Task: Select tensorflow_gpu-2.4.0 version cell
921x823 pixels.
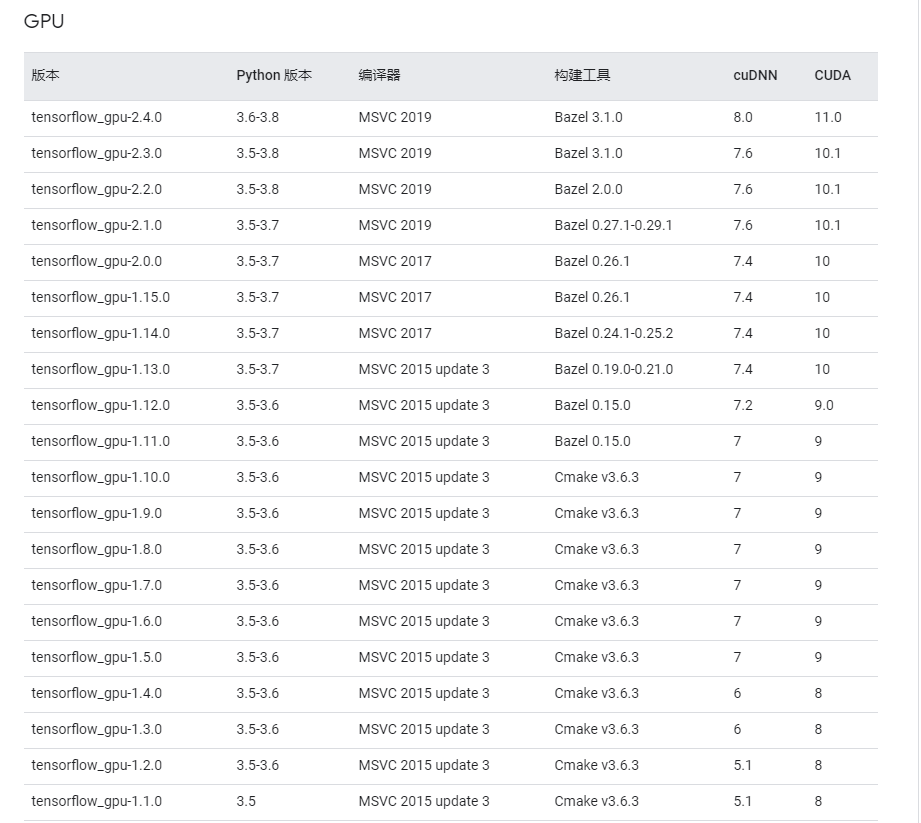Action: point(96,117)
